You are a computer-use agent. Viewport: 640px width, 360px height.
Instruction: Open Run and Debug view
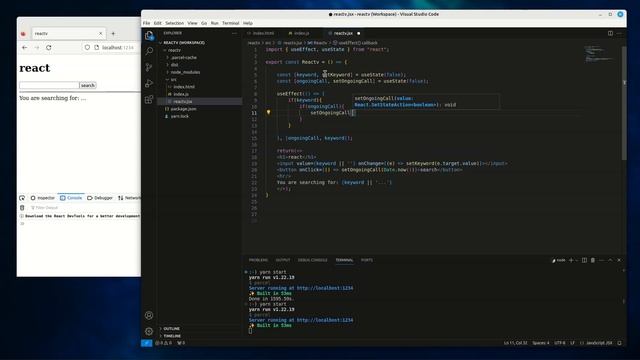[x=149, y=83]
